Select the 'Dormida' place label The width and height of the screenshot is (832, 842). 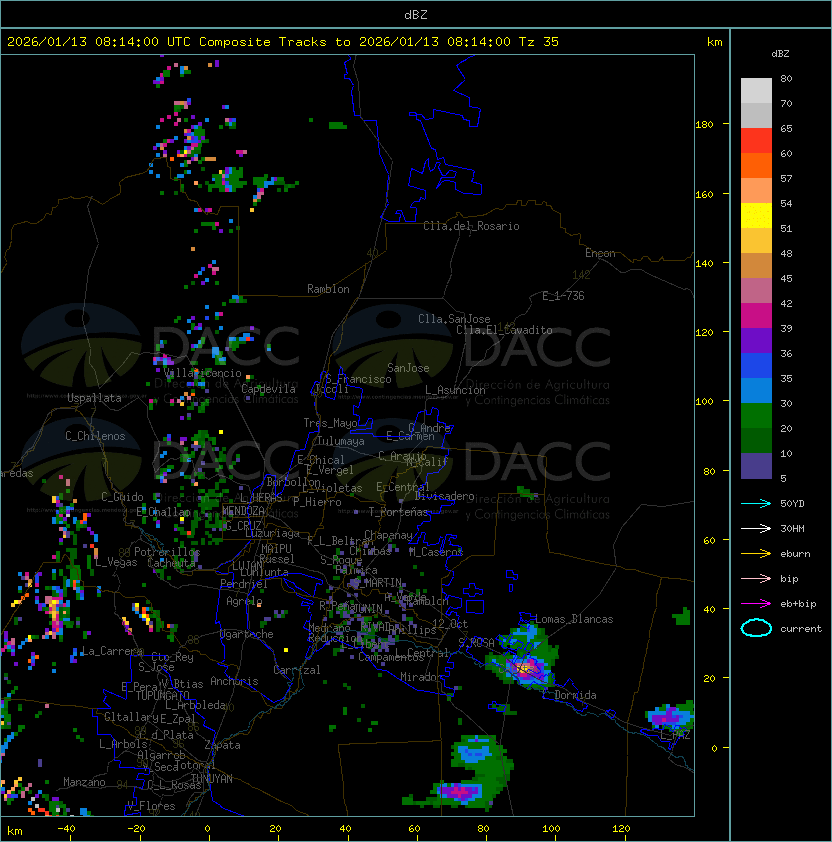[x=575, y=695]
